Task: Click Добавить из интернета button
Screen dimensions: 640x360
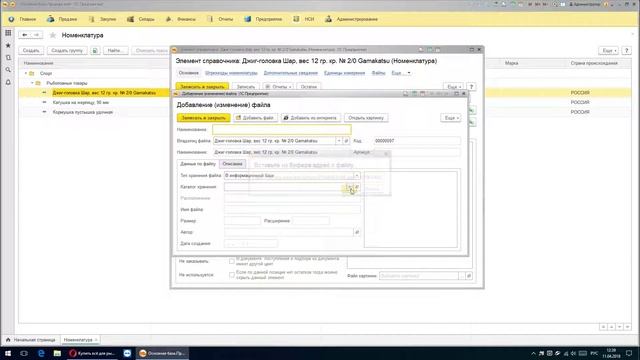Action: tap(311, 118)
